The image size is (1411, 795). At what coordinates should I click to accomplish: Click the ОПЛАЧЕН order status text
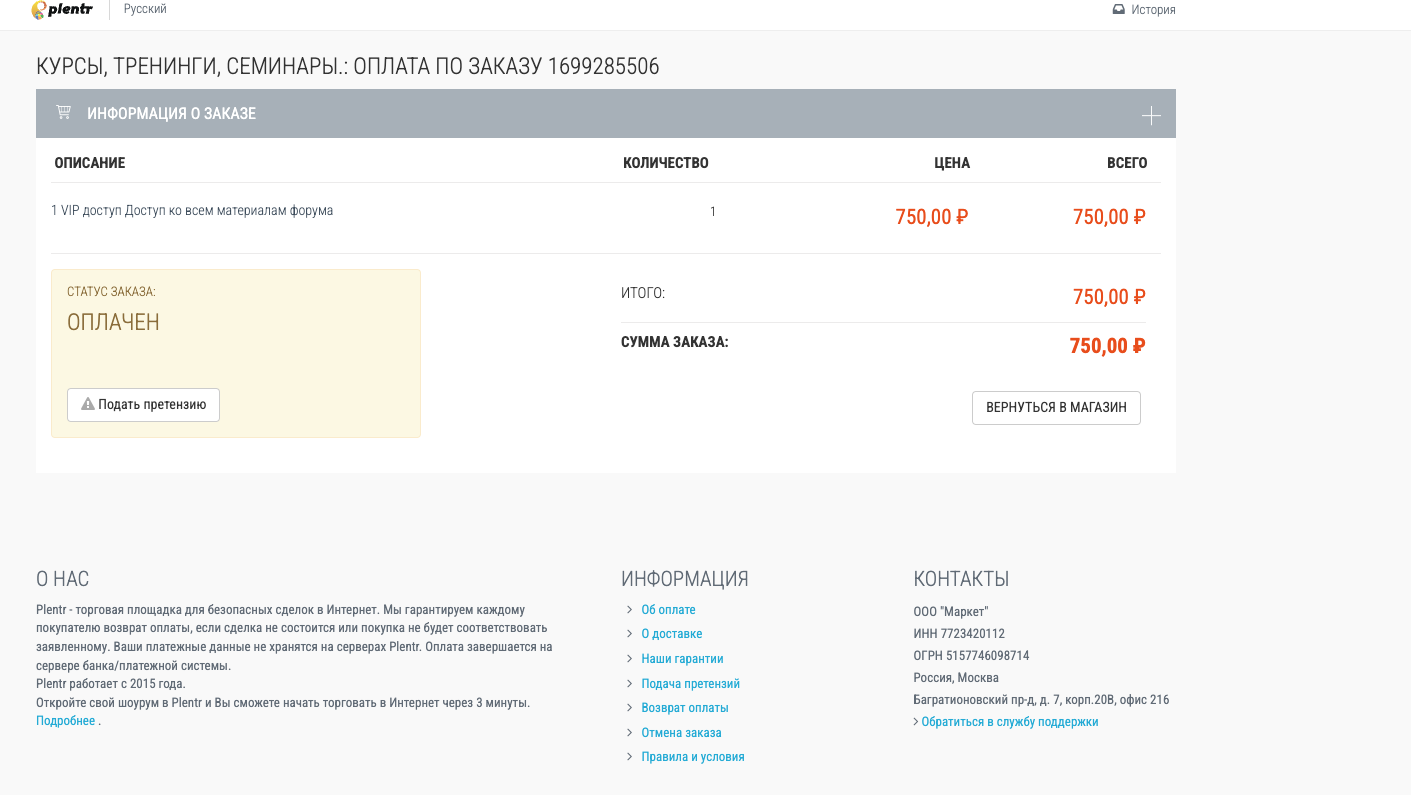(113, 322)
